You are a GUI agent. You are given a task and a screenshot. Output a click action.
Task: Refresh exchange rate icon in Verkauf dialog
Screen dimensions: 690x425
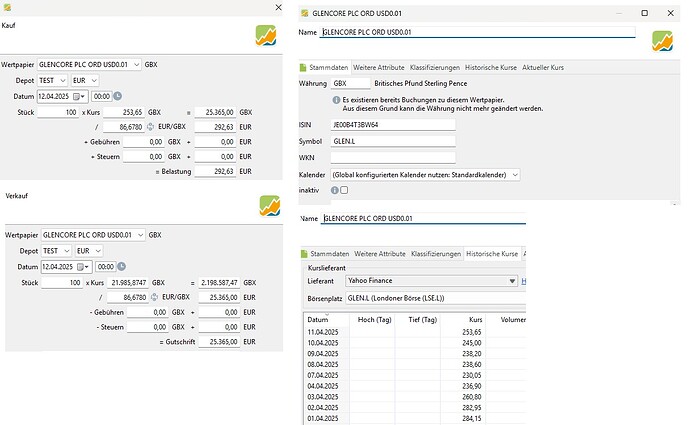pyautogui.click(x=154, y=297)
